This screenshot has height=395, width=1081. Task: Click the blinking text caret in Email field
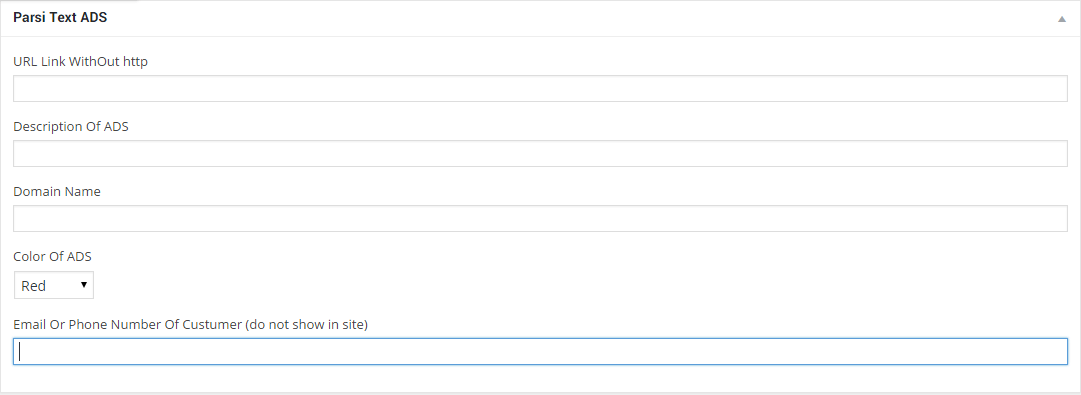[20, 352]
